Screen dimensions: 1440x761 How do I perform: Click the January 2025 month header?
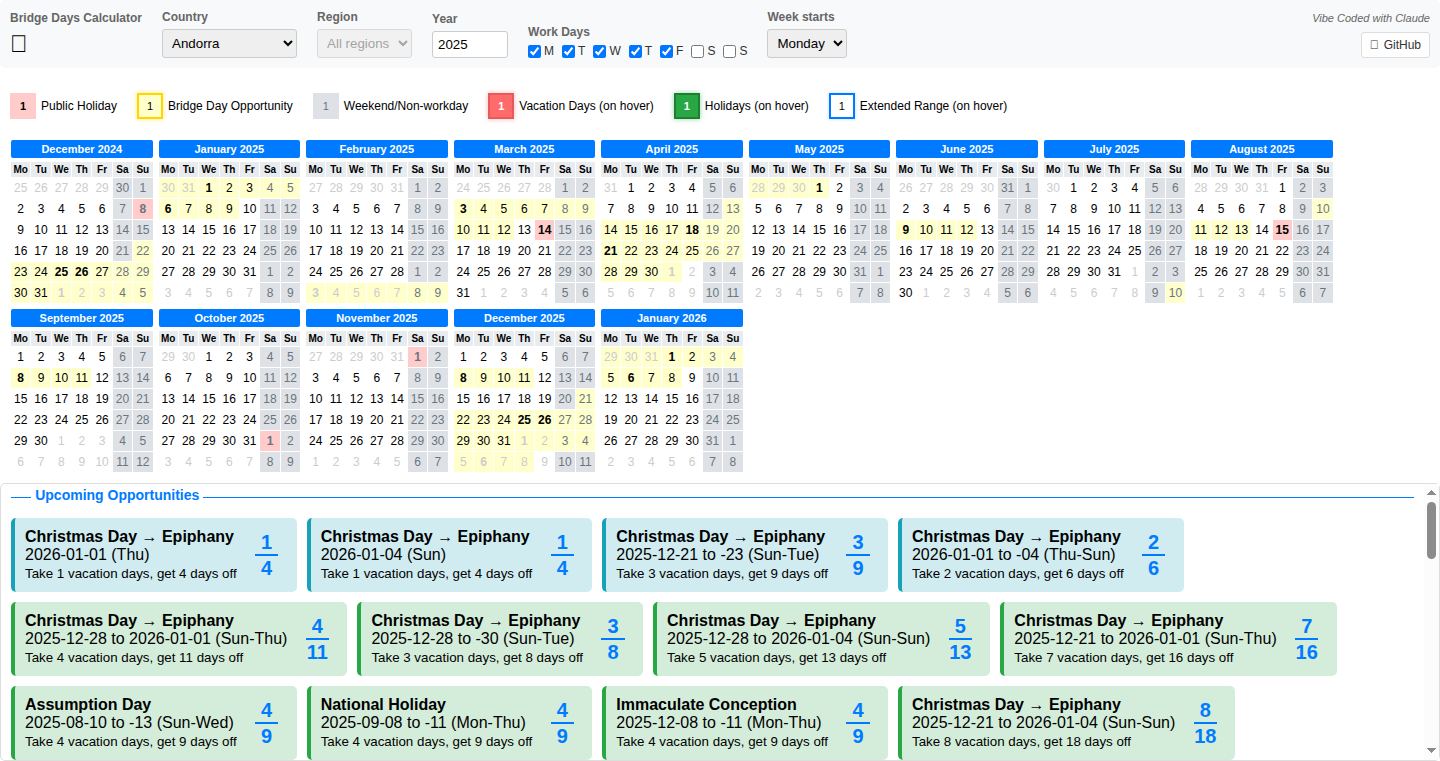point(229,149)
